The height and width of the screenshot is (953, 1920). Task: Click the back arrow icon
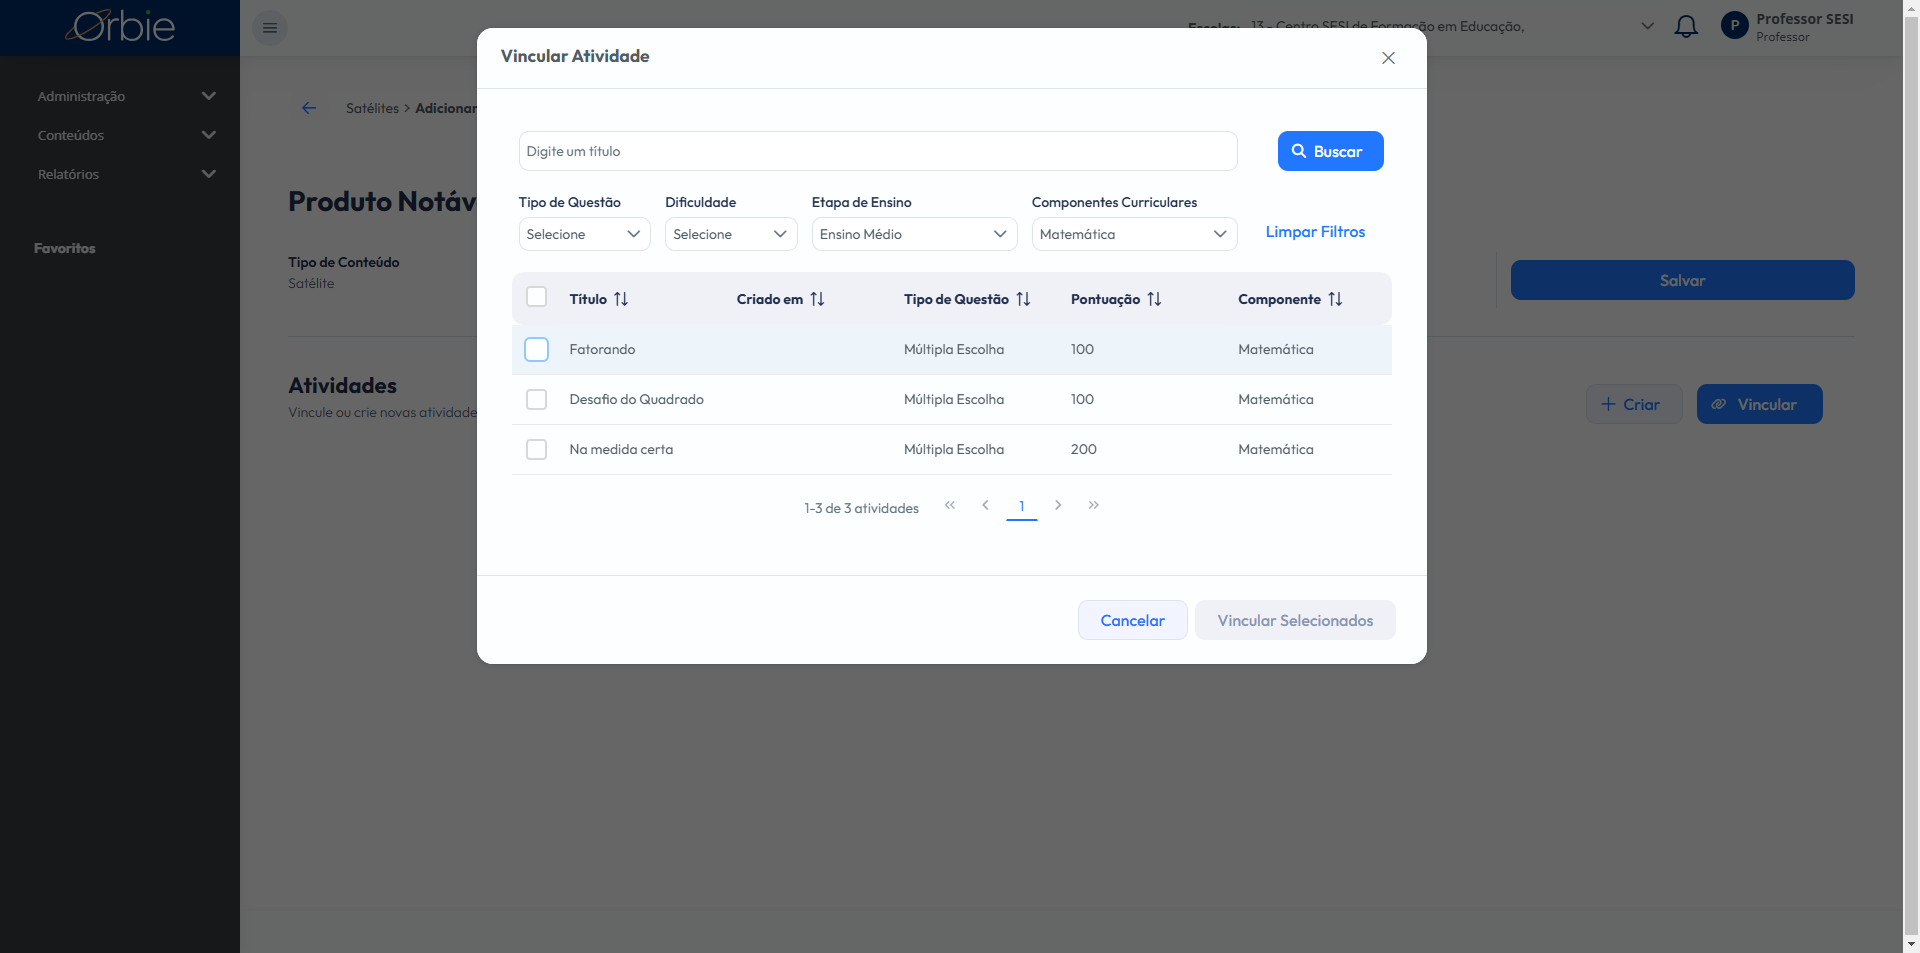(x=309, y=108)
